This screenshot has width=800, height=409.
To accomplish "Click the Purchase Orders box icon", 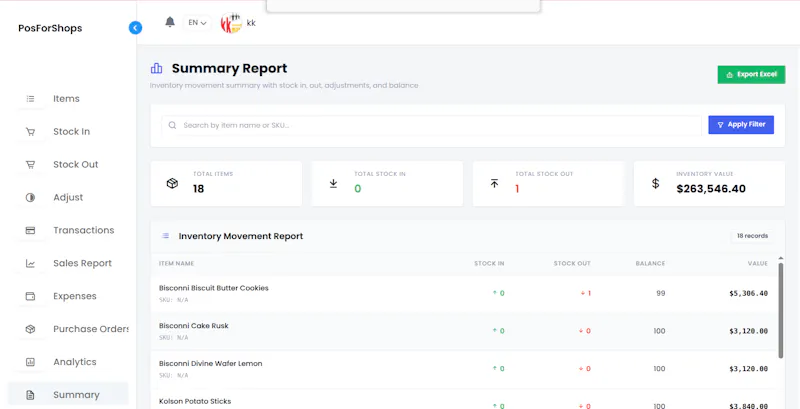I will (31, 329).
